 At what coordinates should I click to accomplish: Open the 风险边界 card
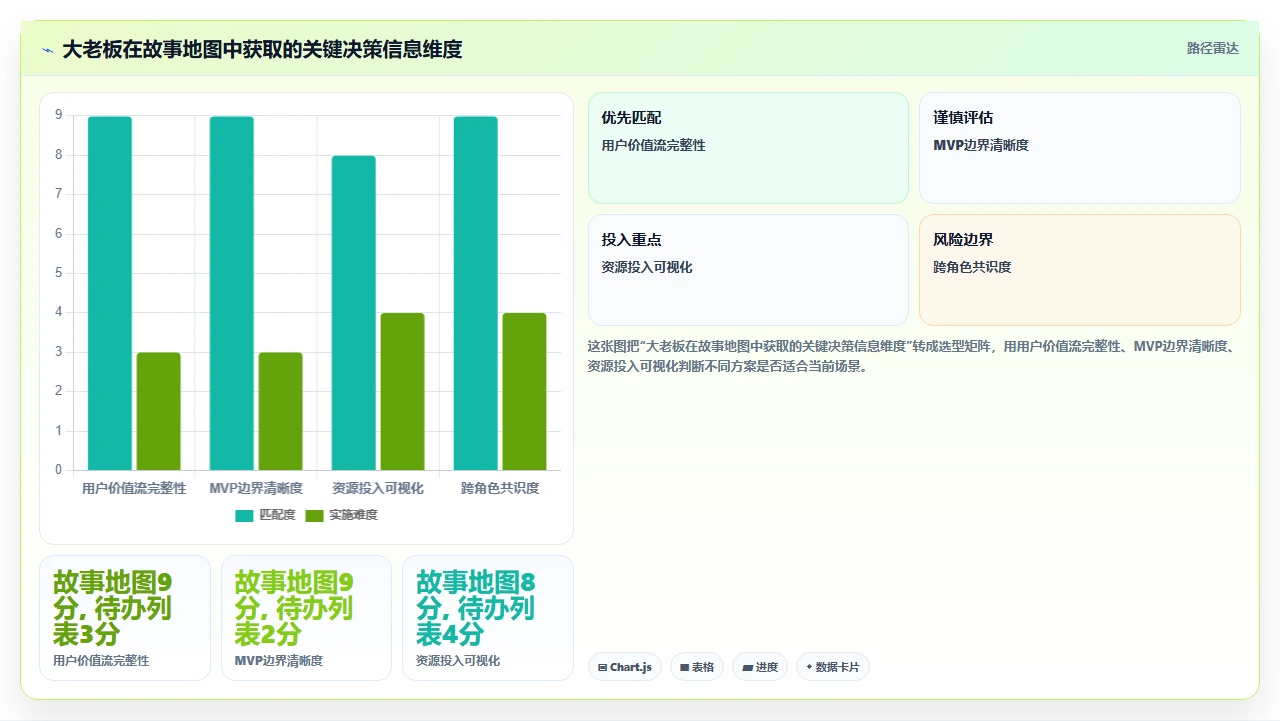coord(1080,270)
